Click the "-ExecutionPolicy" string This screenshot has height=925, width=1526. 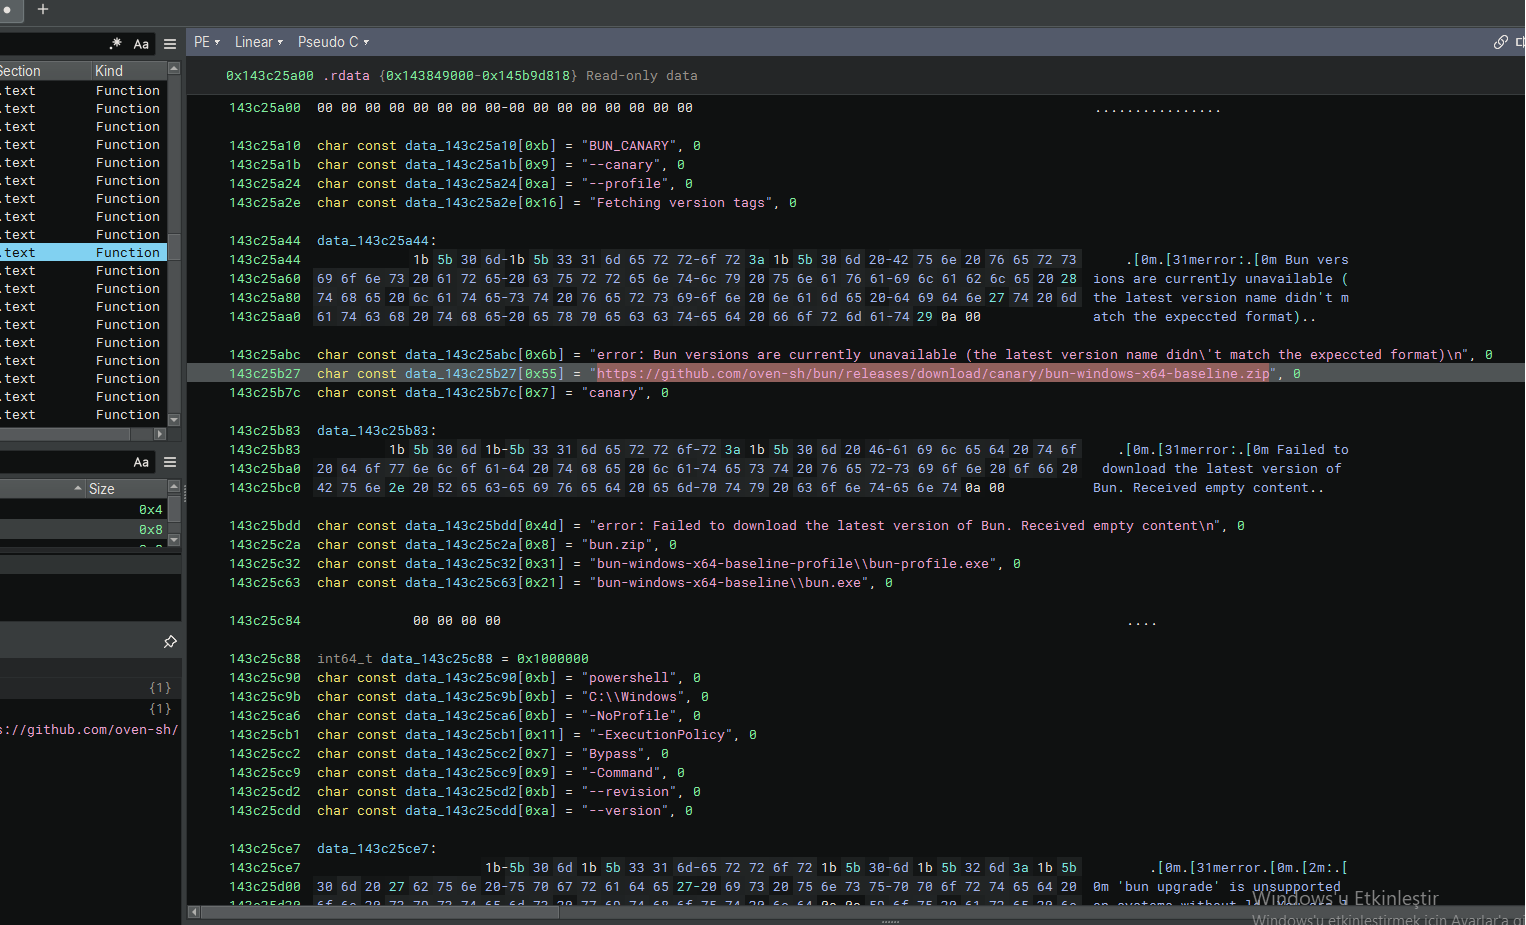click(x=661, y=735)
